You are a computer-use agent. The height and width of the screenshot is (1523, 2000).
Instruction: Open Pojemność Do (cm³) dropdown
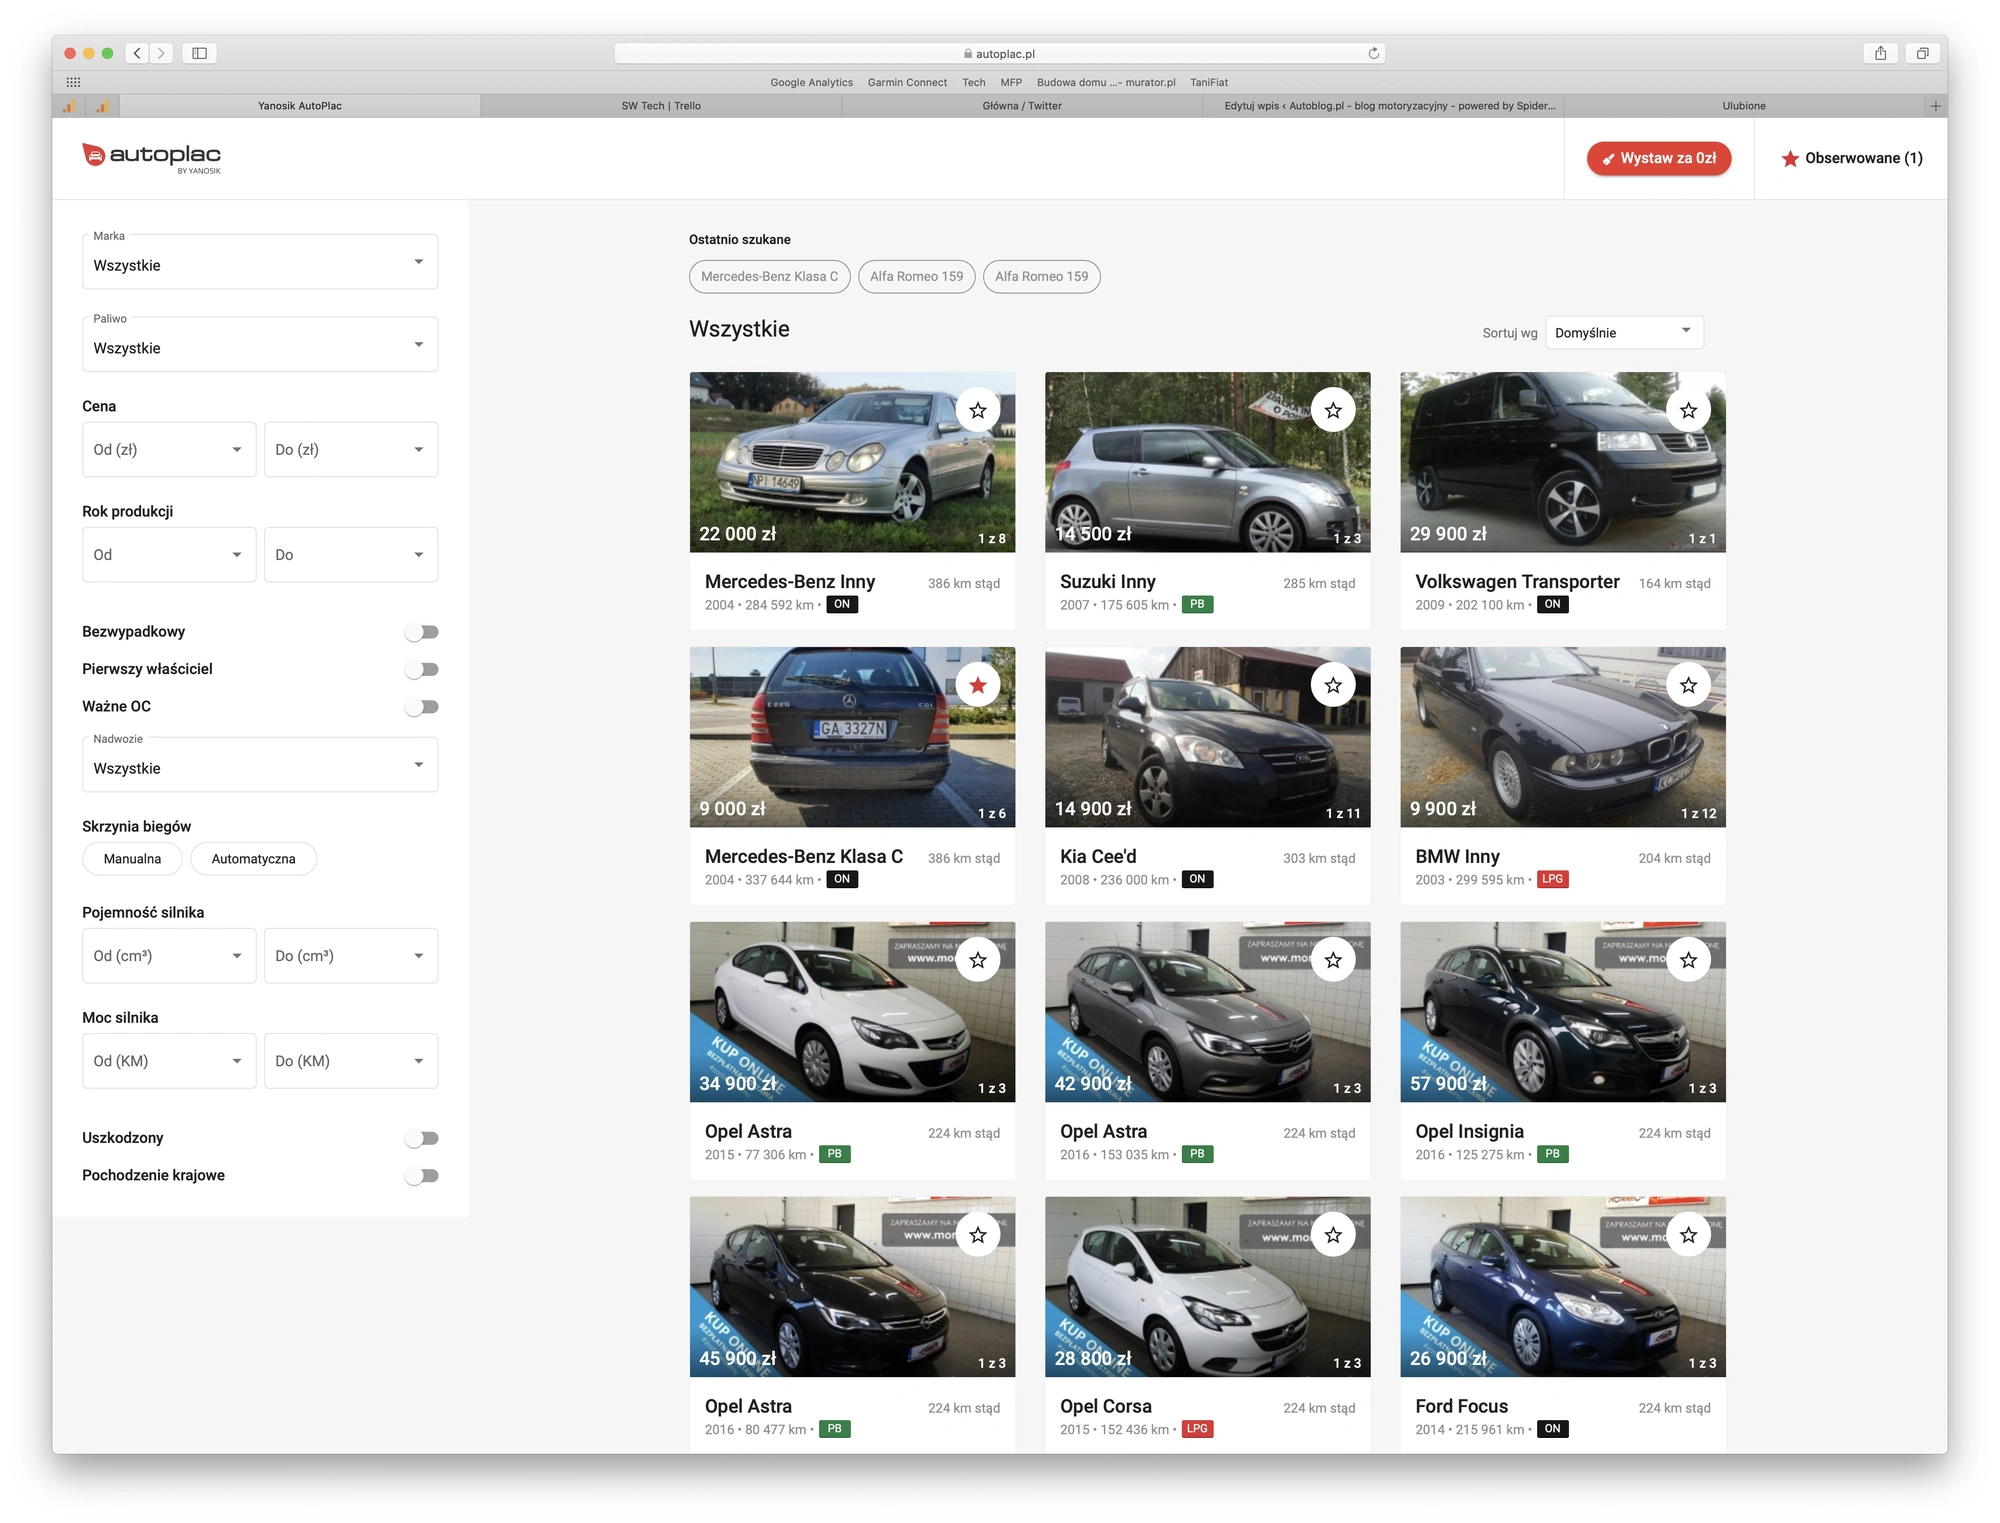(351, 955)
